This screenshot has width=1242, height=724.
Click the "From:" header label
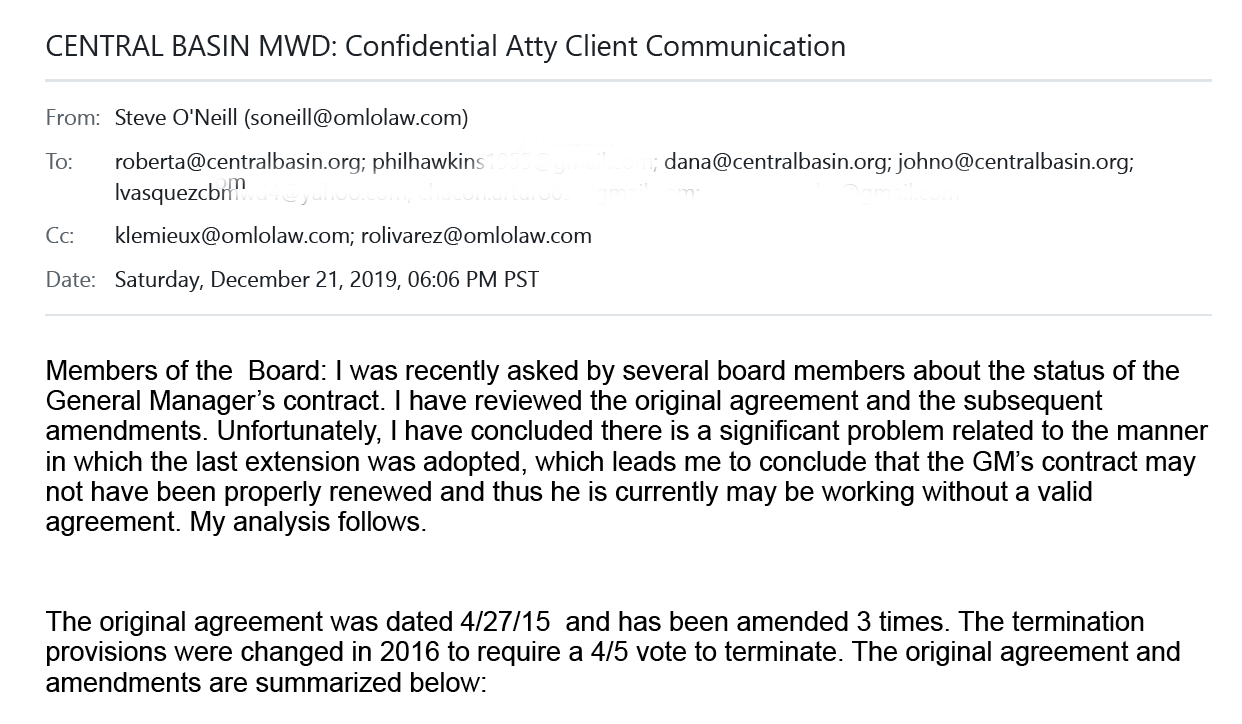click(x=72, y=118)
